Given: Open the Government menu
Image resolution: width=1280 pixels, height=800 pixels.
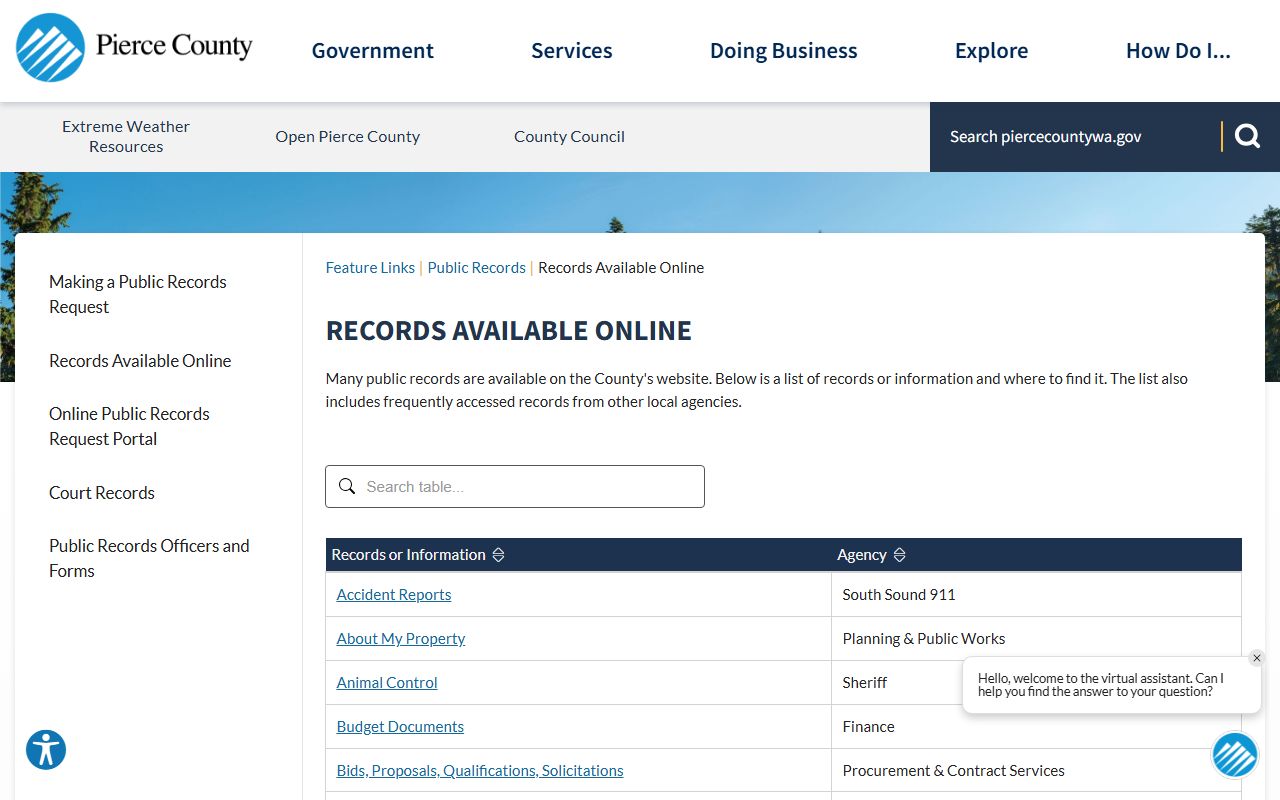Looking at the screenshot, I should pos(373,51).
